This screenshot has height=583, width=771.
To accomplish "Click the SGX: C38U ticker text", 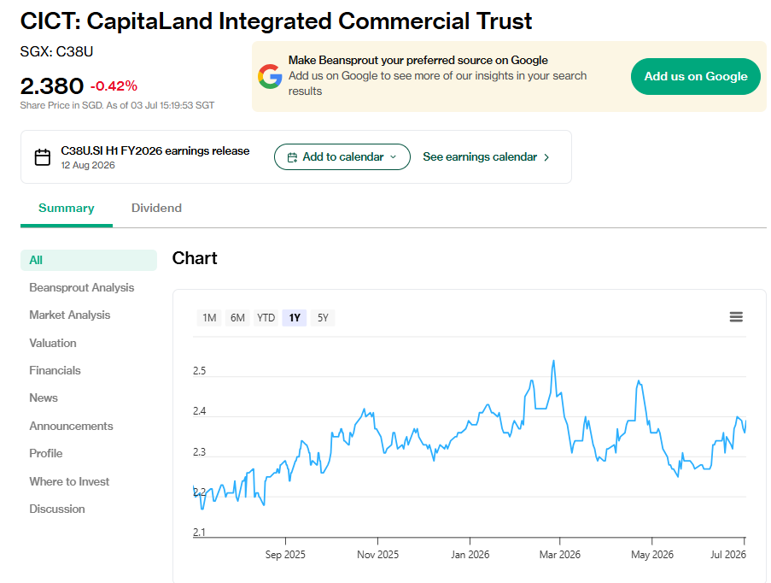I will coord(57,52).
